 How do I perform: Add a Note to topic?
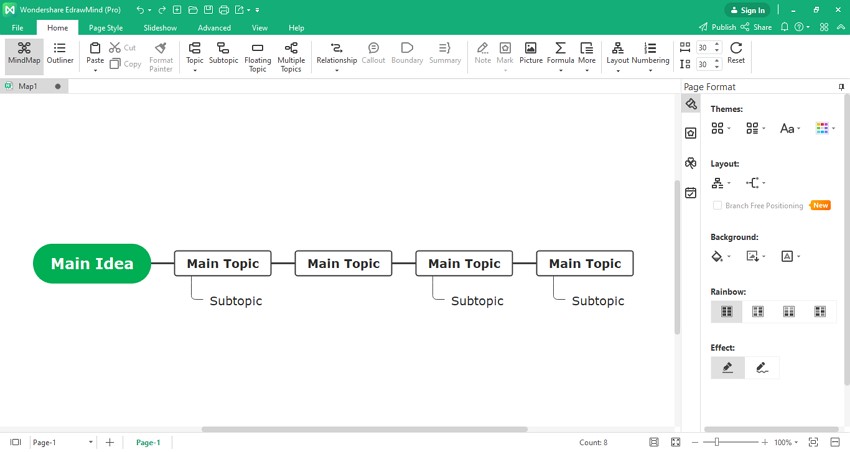[x=482, y=54]
